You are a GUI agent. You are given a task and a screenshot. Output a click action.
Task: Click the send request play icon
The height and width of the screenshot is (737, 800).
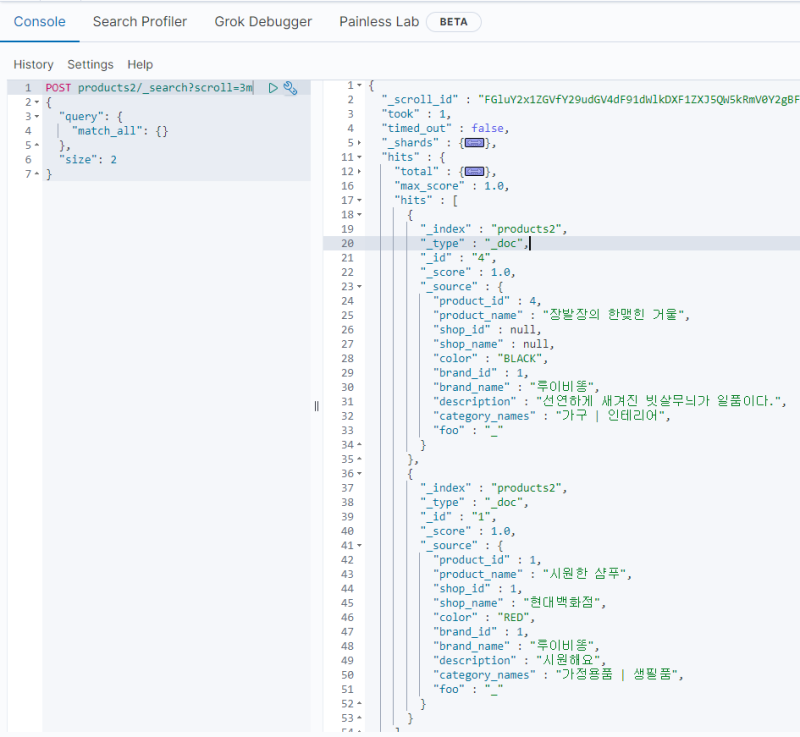(273, 88)
